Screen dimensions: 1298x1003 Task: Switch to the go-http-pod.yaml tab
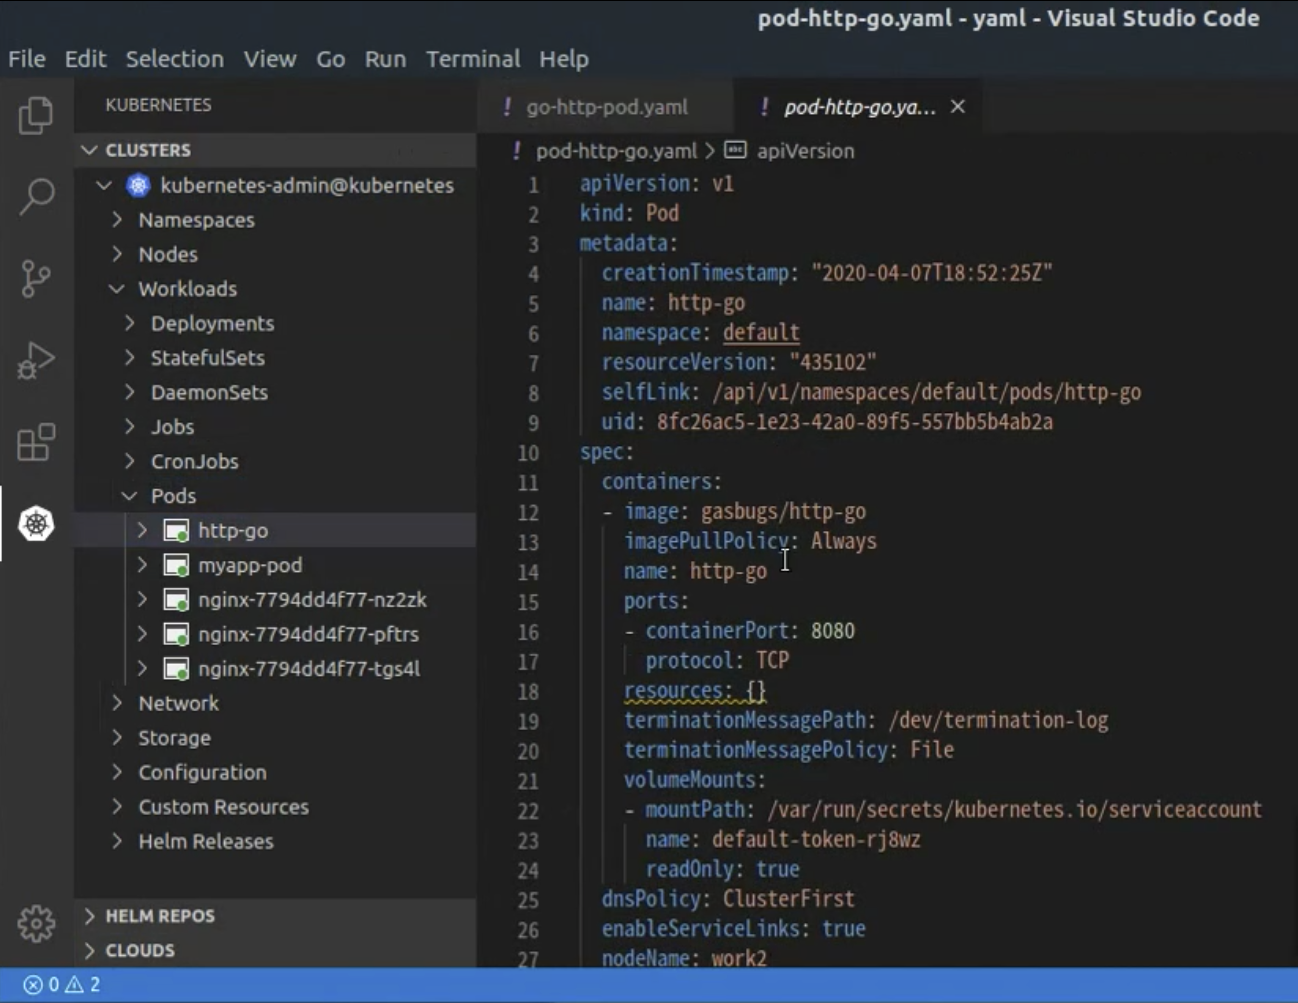point(606,107)
